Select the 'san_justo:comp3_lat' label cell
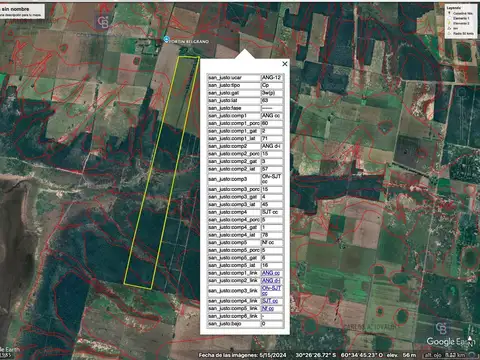The height and width of the screenshot is (360, 480). click(234, 204)
